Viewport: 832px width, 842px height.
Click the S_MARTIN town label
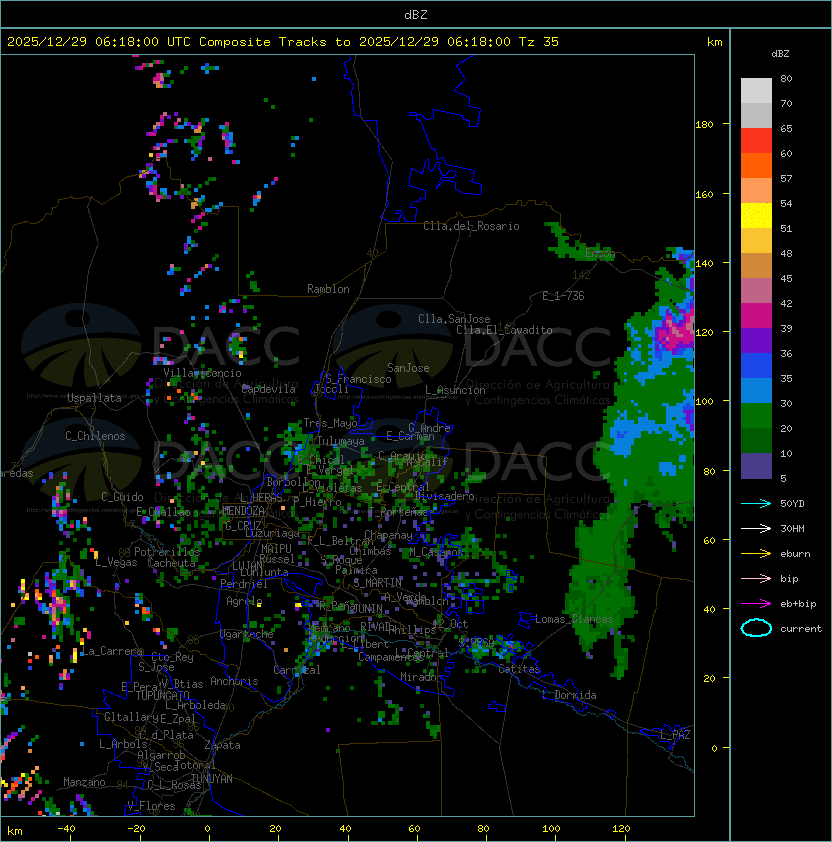(x=377, y=582)
